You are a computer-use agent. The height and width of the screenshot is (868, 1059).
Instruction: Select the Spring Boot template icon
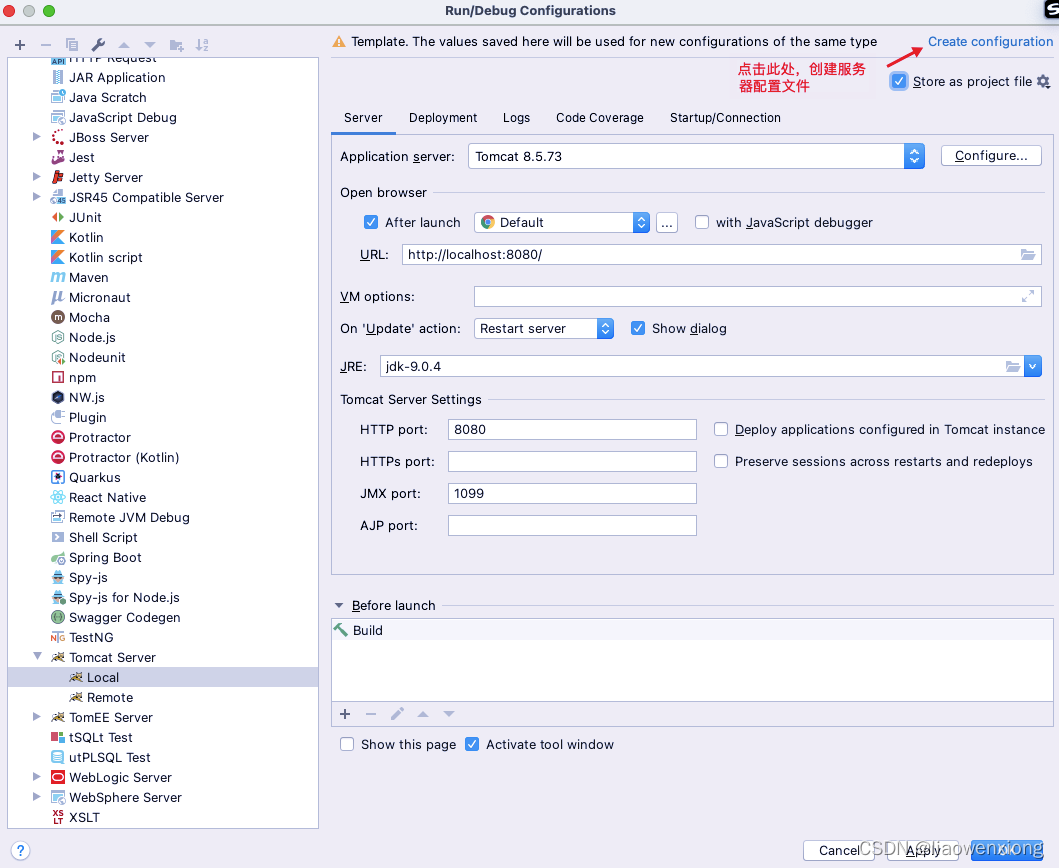pyautogui.click(x=58, y=558)
